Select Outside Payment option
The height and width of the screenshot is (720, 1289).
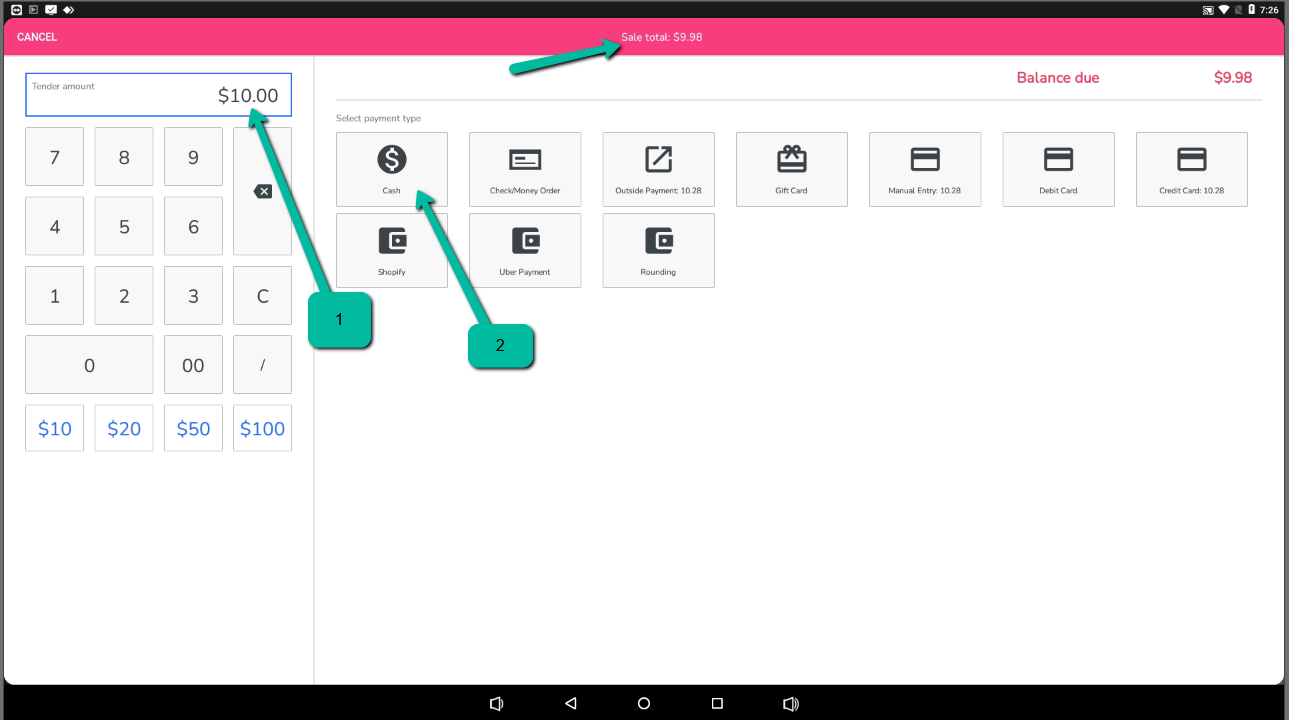click(x=658, y=169)
